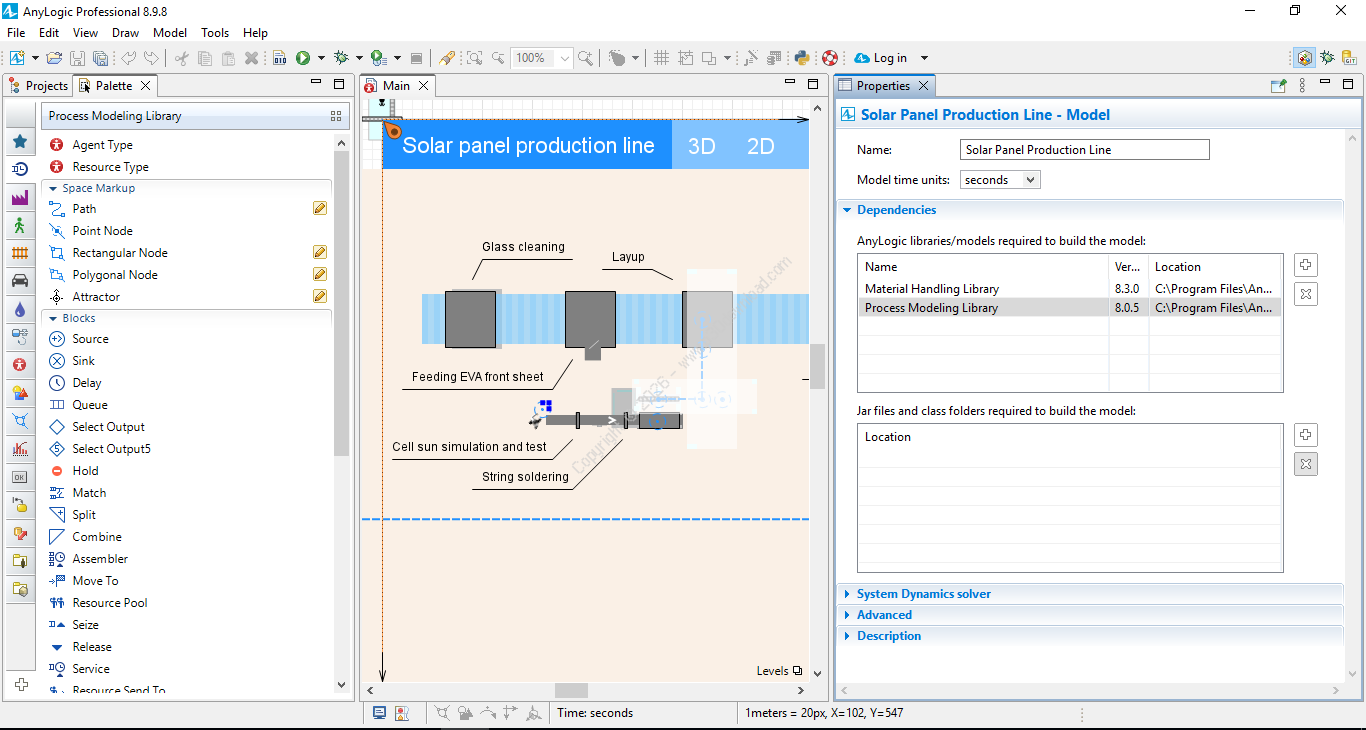Click the Build model toolbar icon
Image resolution: width=1366 pixels, height=730 pixels.
(279, 58)
